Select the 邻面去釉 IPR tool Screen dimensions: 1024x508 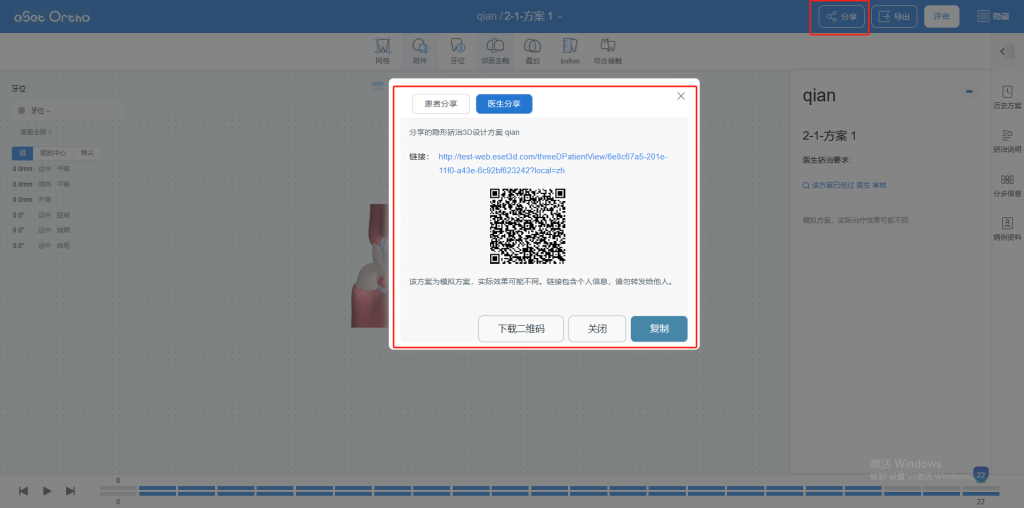[x=495, y=51]
